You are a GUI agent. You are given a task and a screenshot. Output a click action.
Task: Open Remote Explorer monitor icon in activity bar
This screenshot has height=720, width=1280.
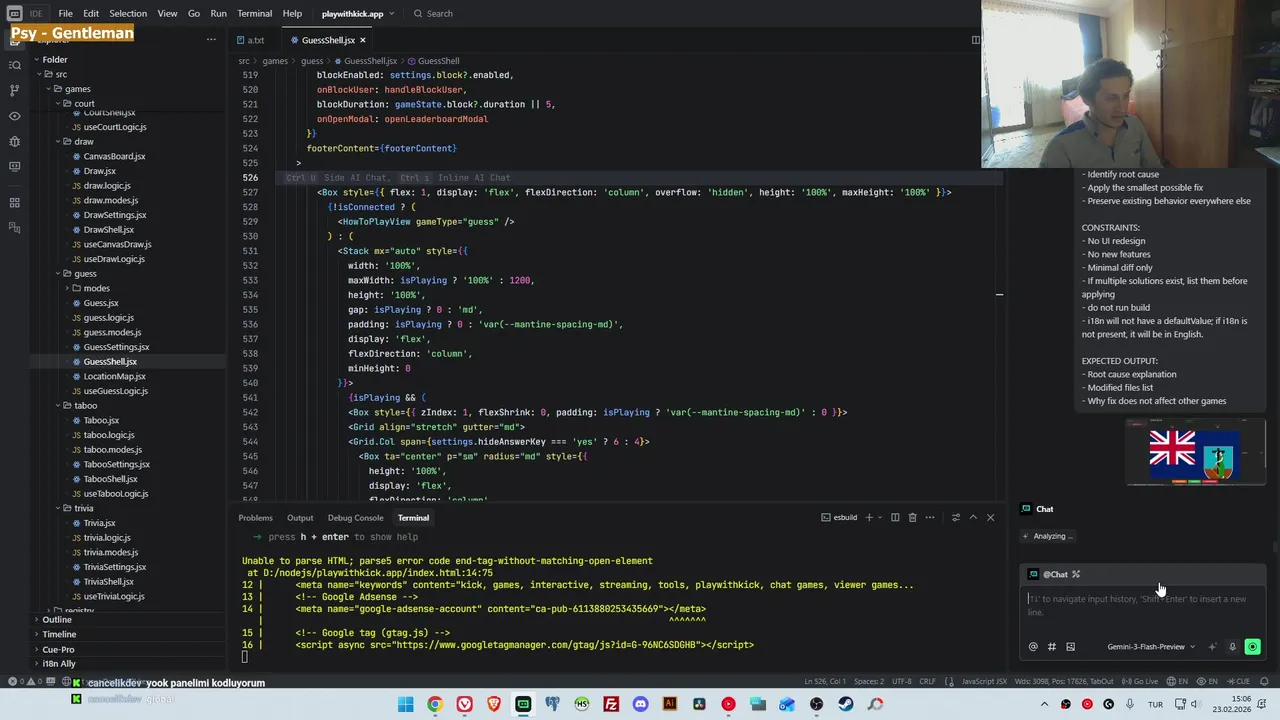point(14,167)
